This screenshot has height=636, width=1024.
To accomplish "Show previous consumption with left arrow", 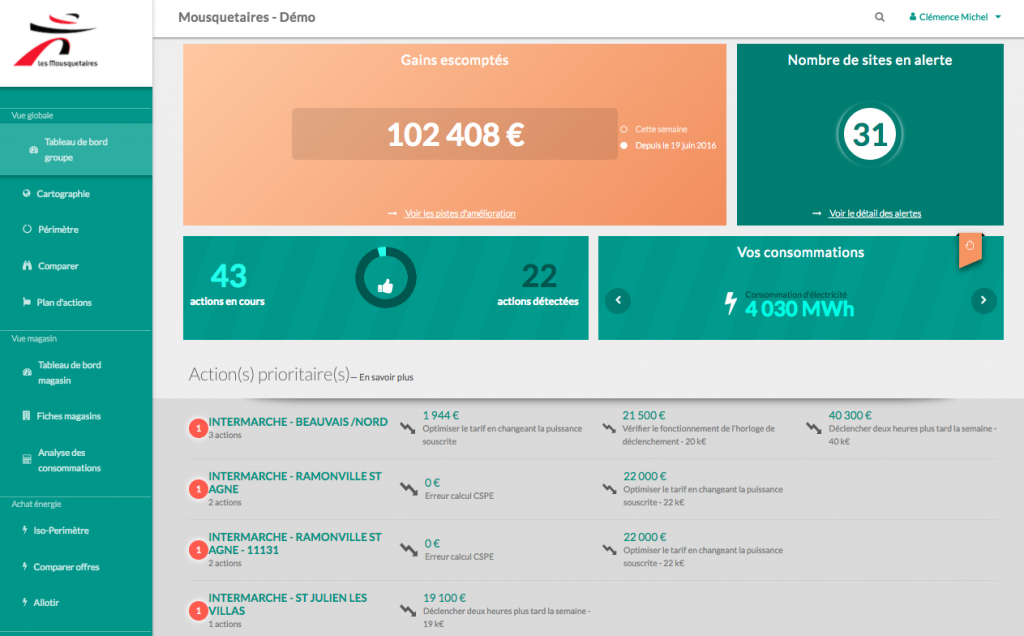I will 618,300.
